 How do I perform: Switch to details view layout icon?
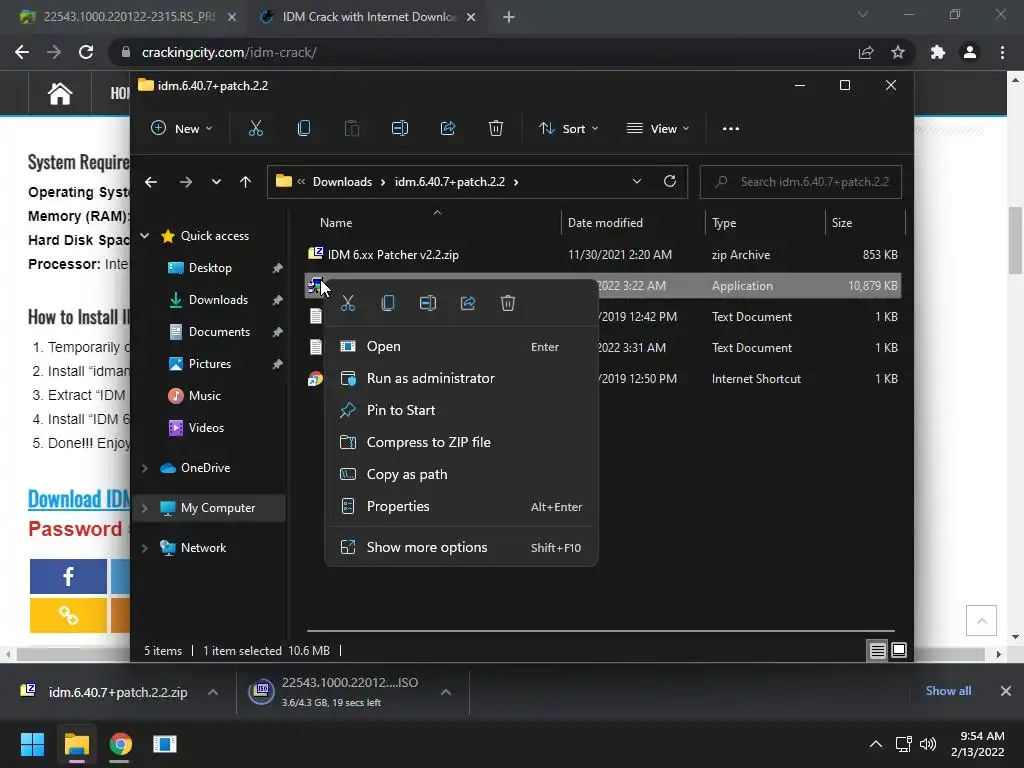pyautogui.click(x=878, y=650)
